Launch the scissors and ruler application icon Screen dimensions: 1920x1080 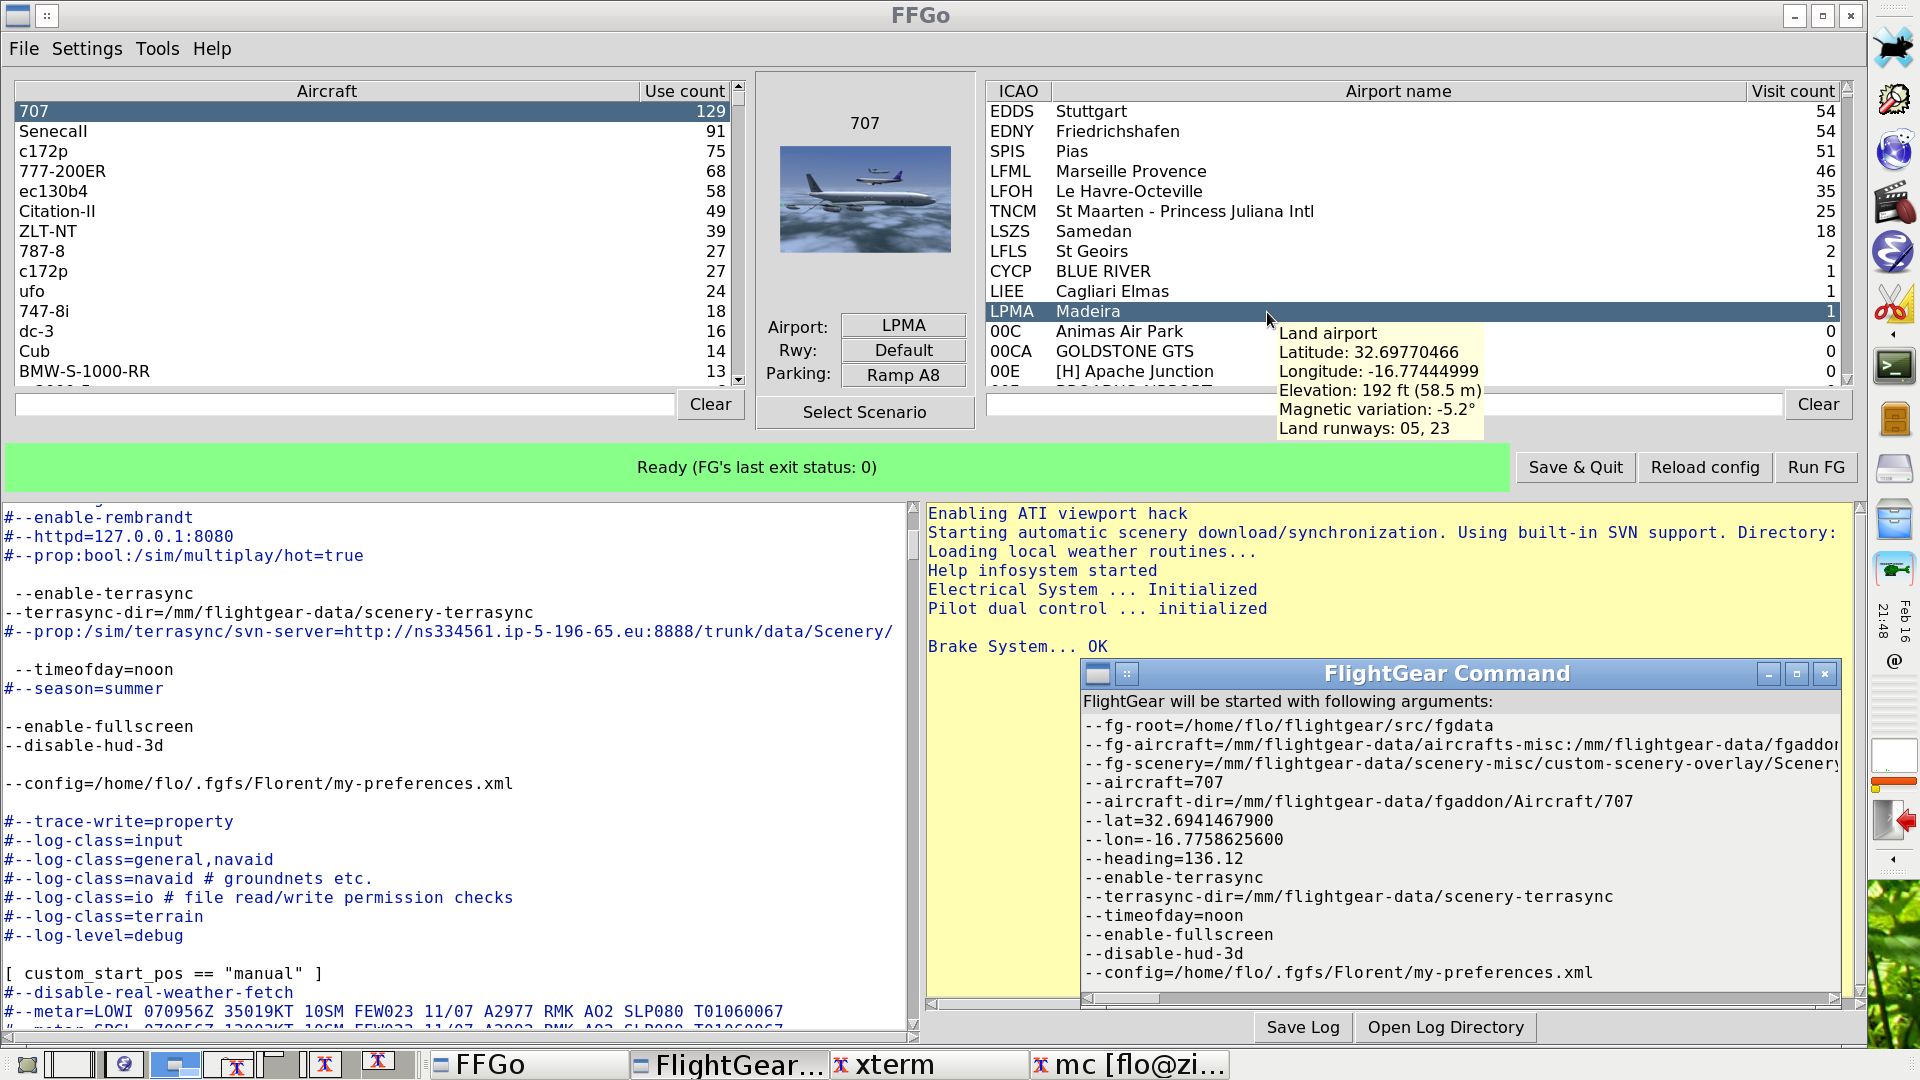point(1893,303)
